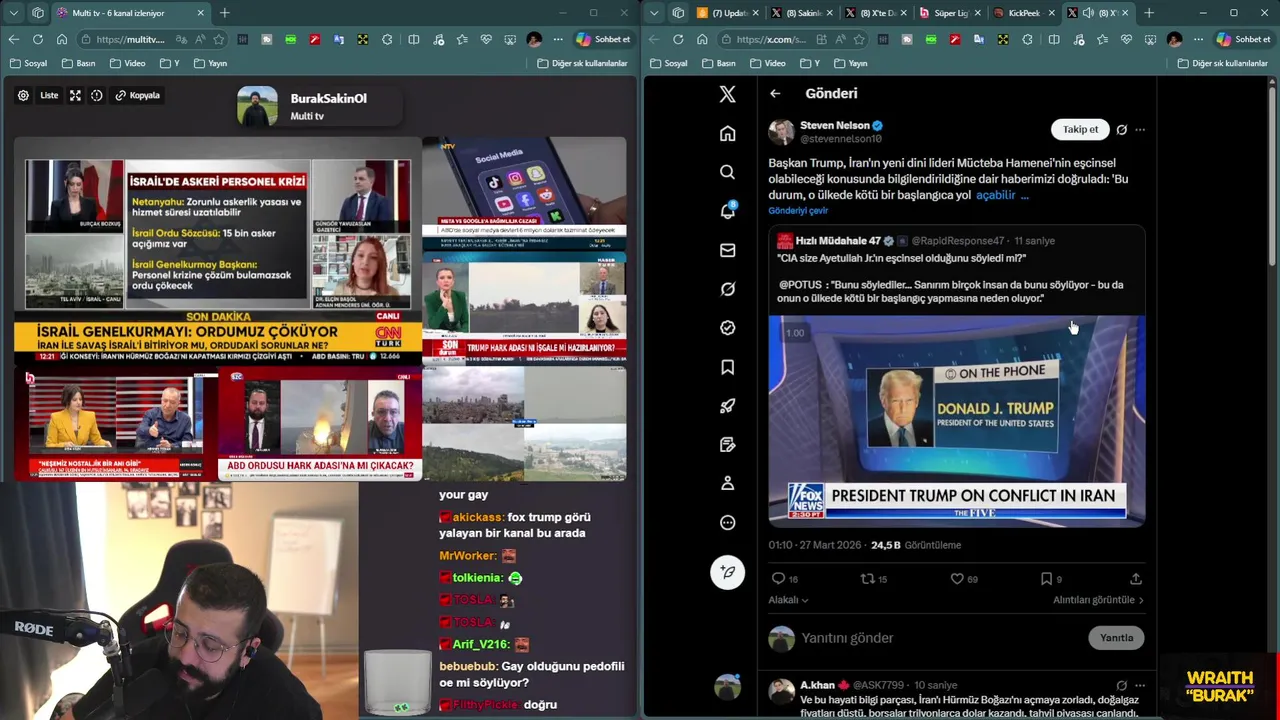
Task: Expand the Alakalı replies sort dropdown
Action: tap(788, 600)
